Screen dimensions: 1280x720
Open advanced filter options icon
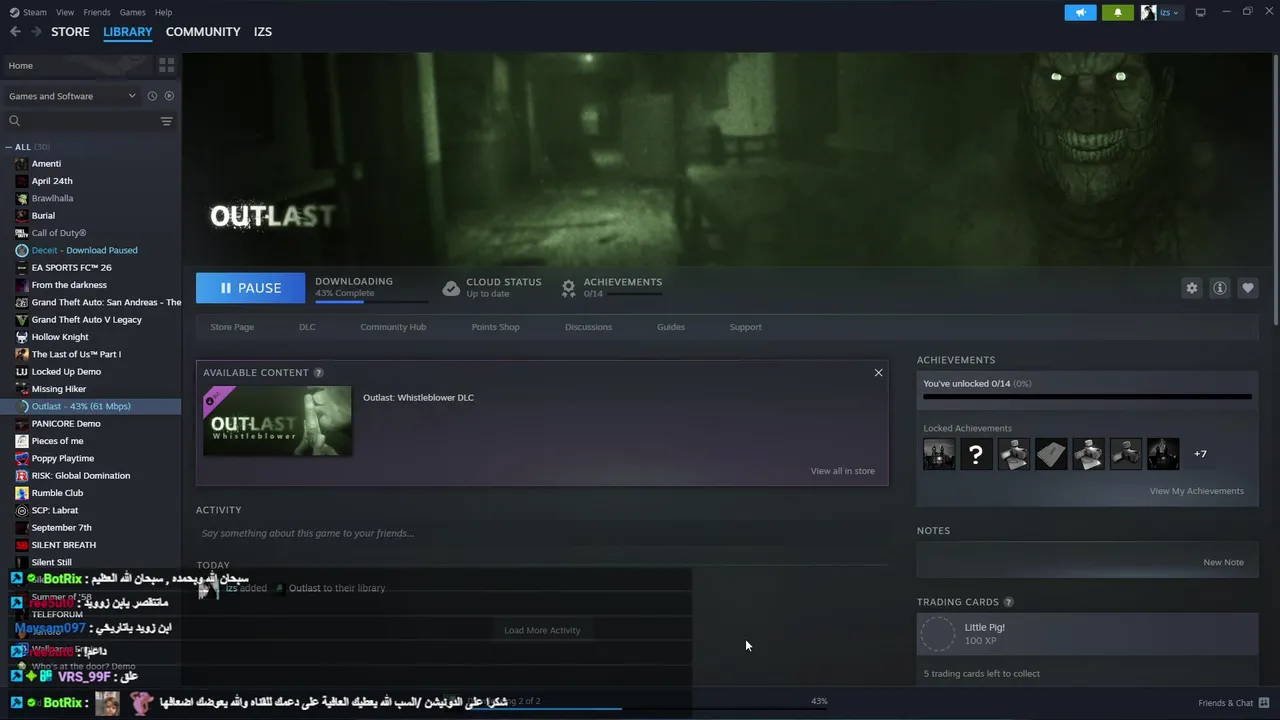[x=166, y=121]
